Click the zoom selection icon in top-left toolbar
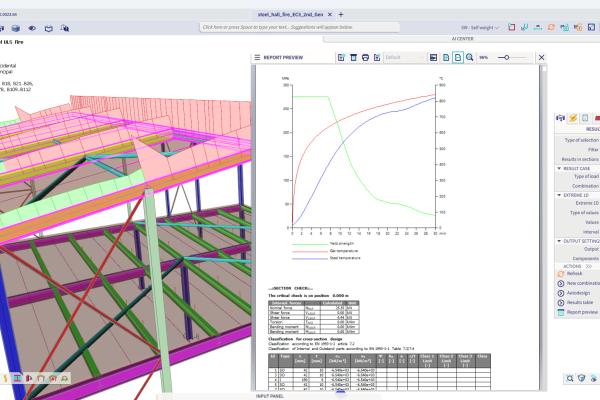This screenshot has width=600, height=400. pyautogui.click(x=65, y=28)
